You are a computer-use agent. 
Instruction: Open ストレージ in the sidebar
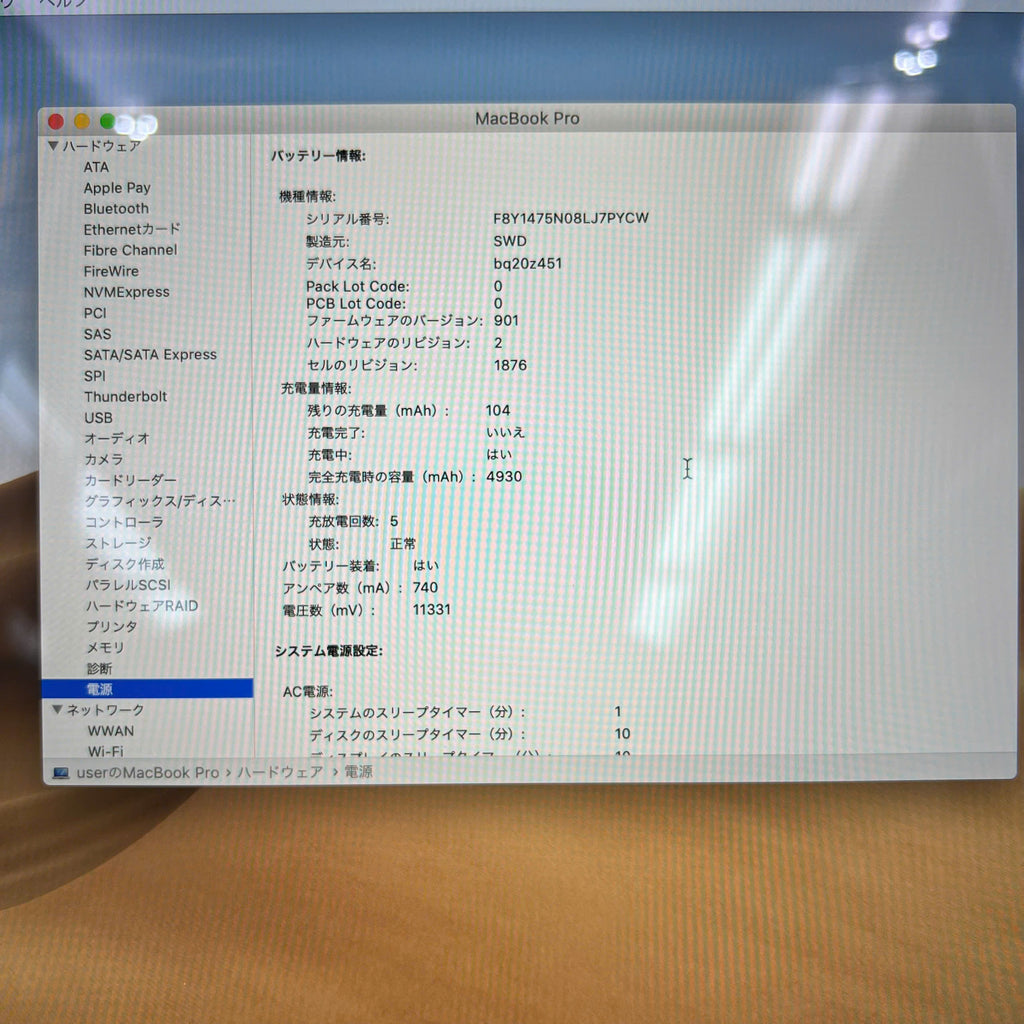point(118,543)
